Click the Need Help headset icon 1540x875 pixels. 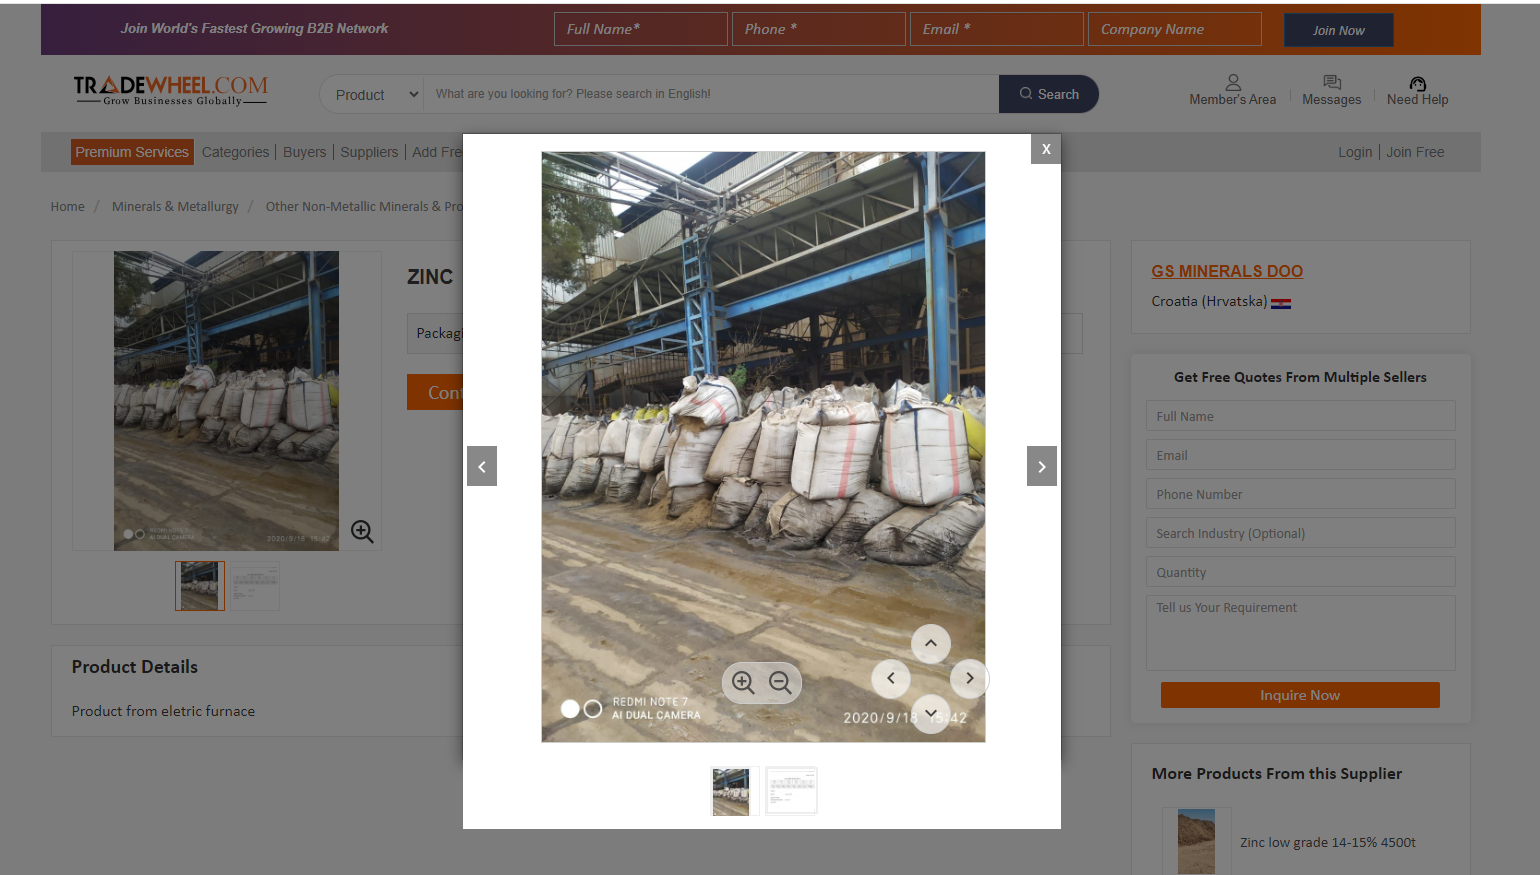coord(1417,84)
